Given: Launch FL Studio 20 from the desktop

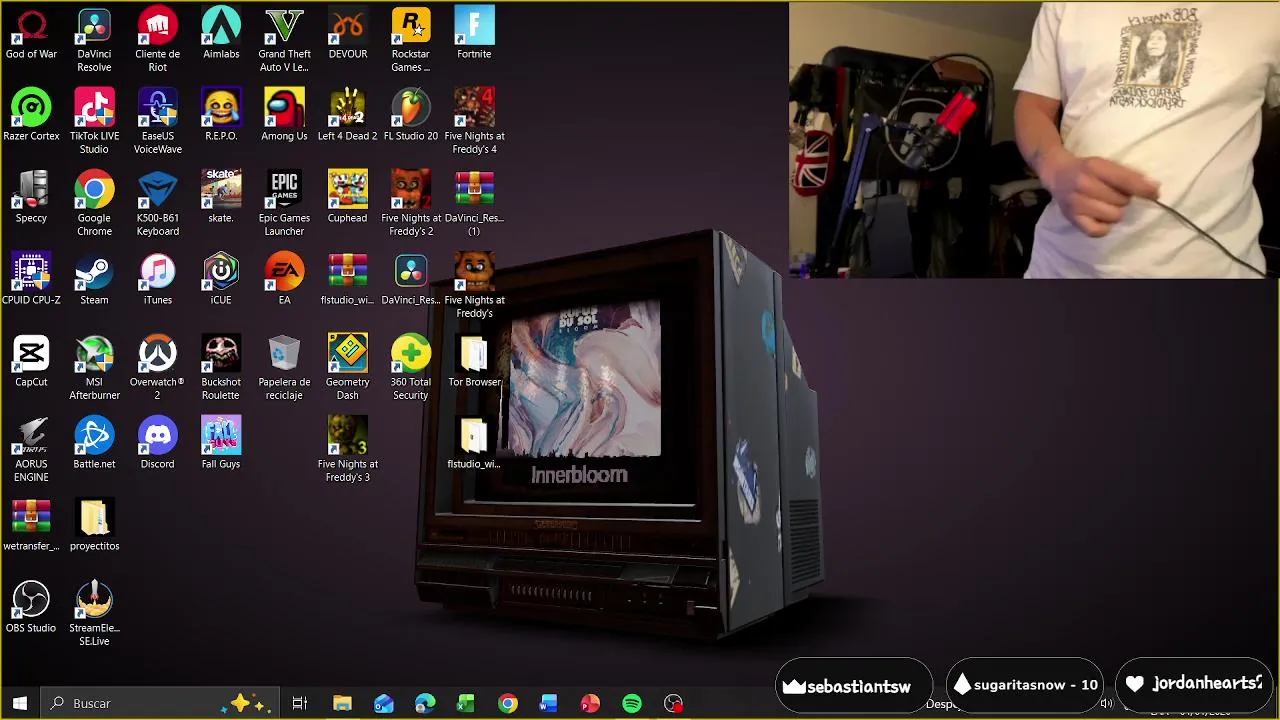Looking at the screenshot, I should coord(410,116).
